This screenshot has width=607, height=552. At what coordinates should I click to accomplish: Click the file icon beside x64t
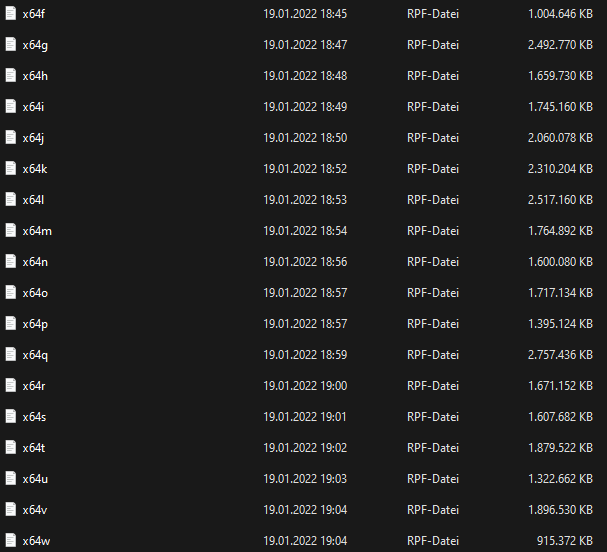click(x=11, y=448)
